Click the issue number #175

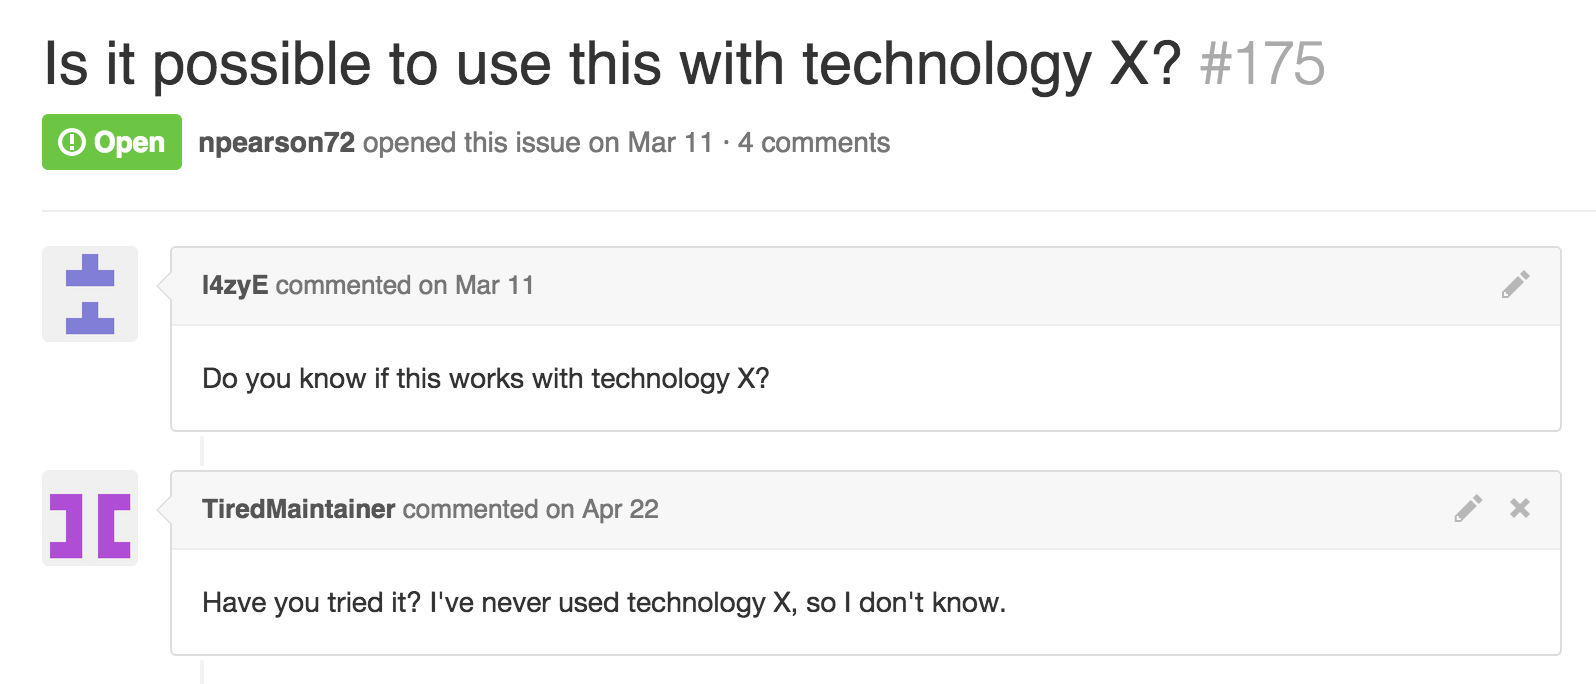1262,64
